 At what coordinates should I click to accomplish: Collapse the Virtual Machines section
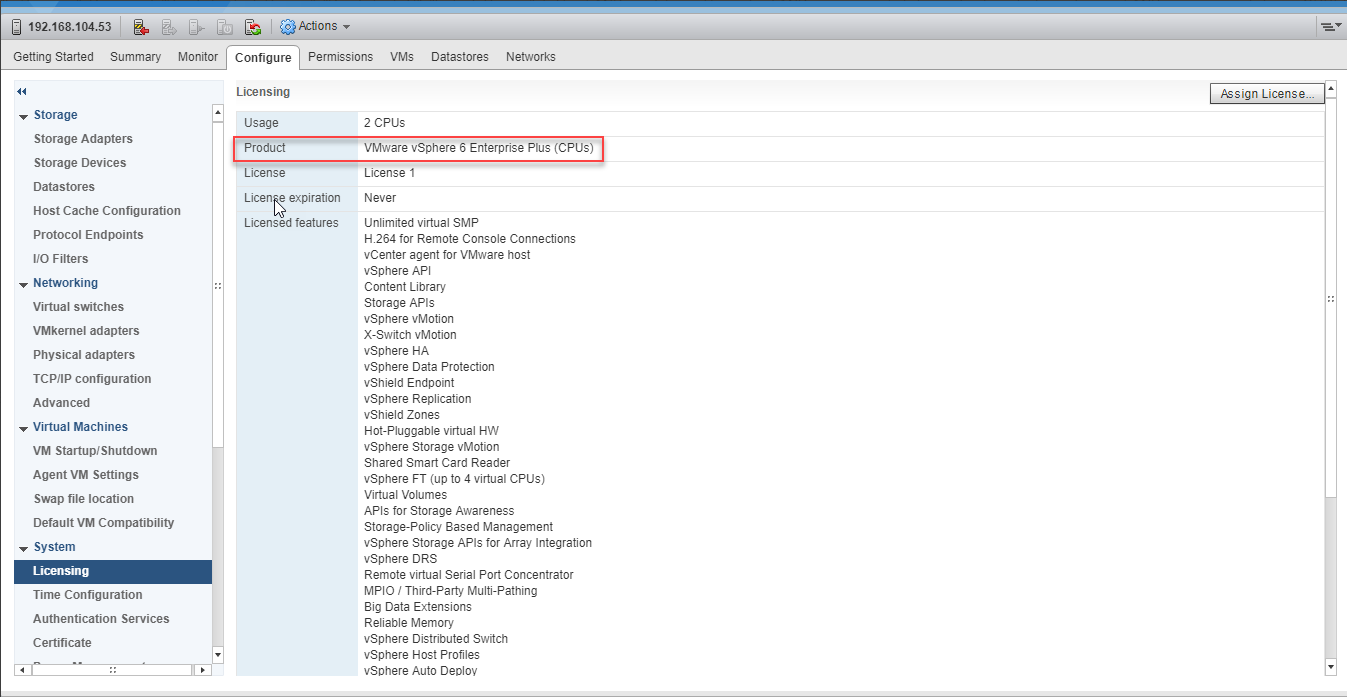(x=23, y=428)
